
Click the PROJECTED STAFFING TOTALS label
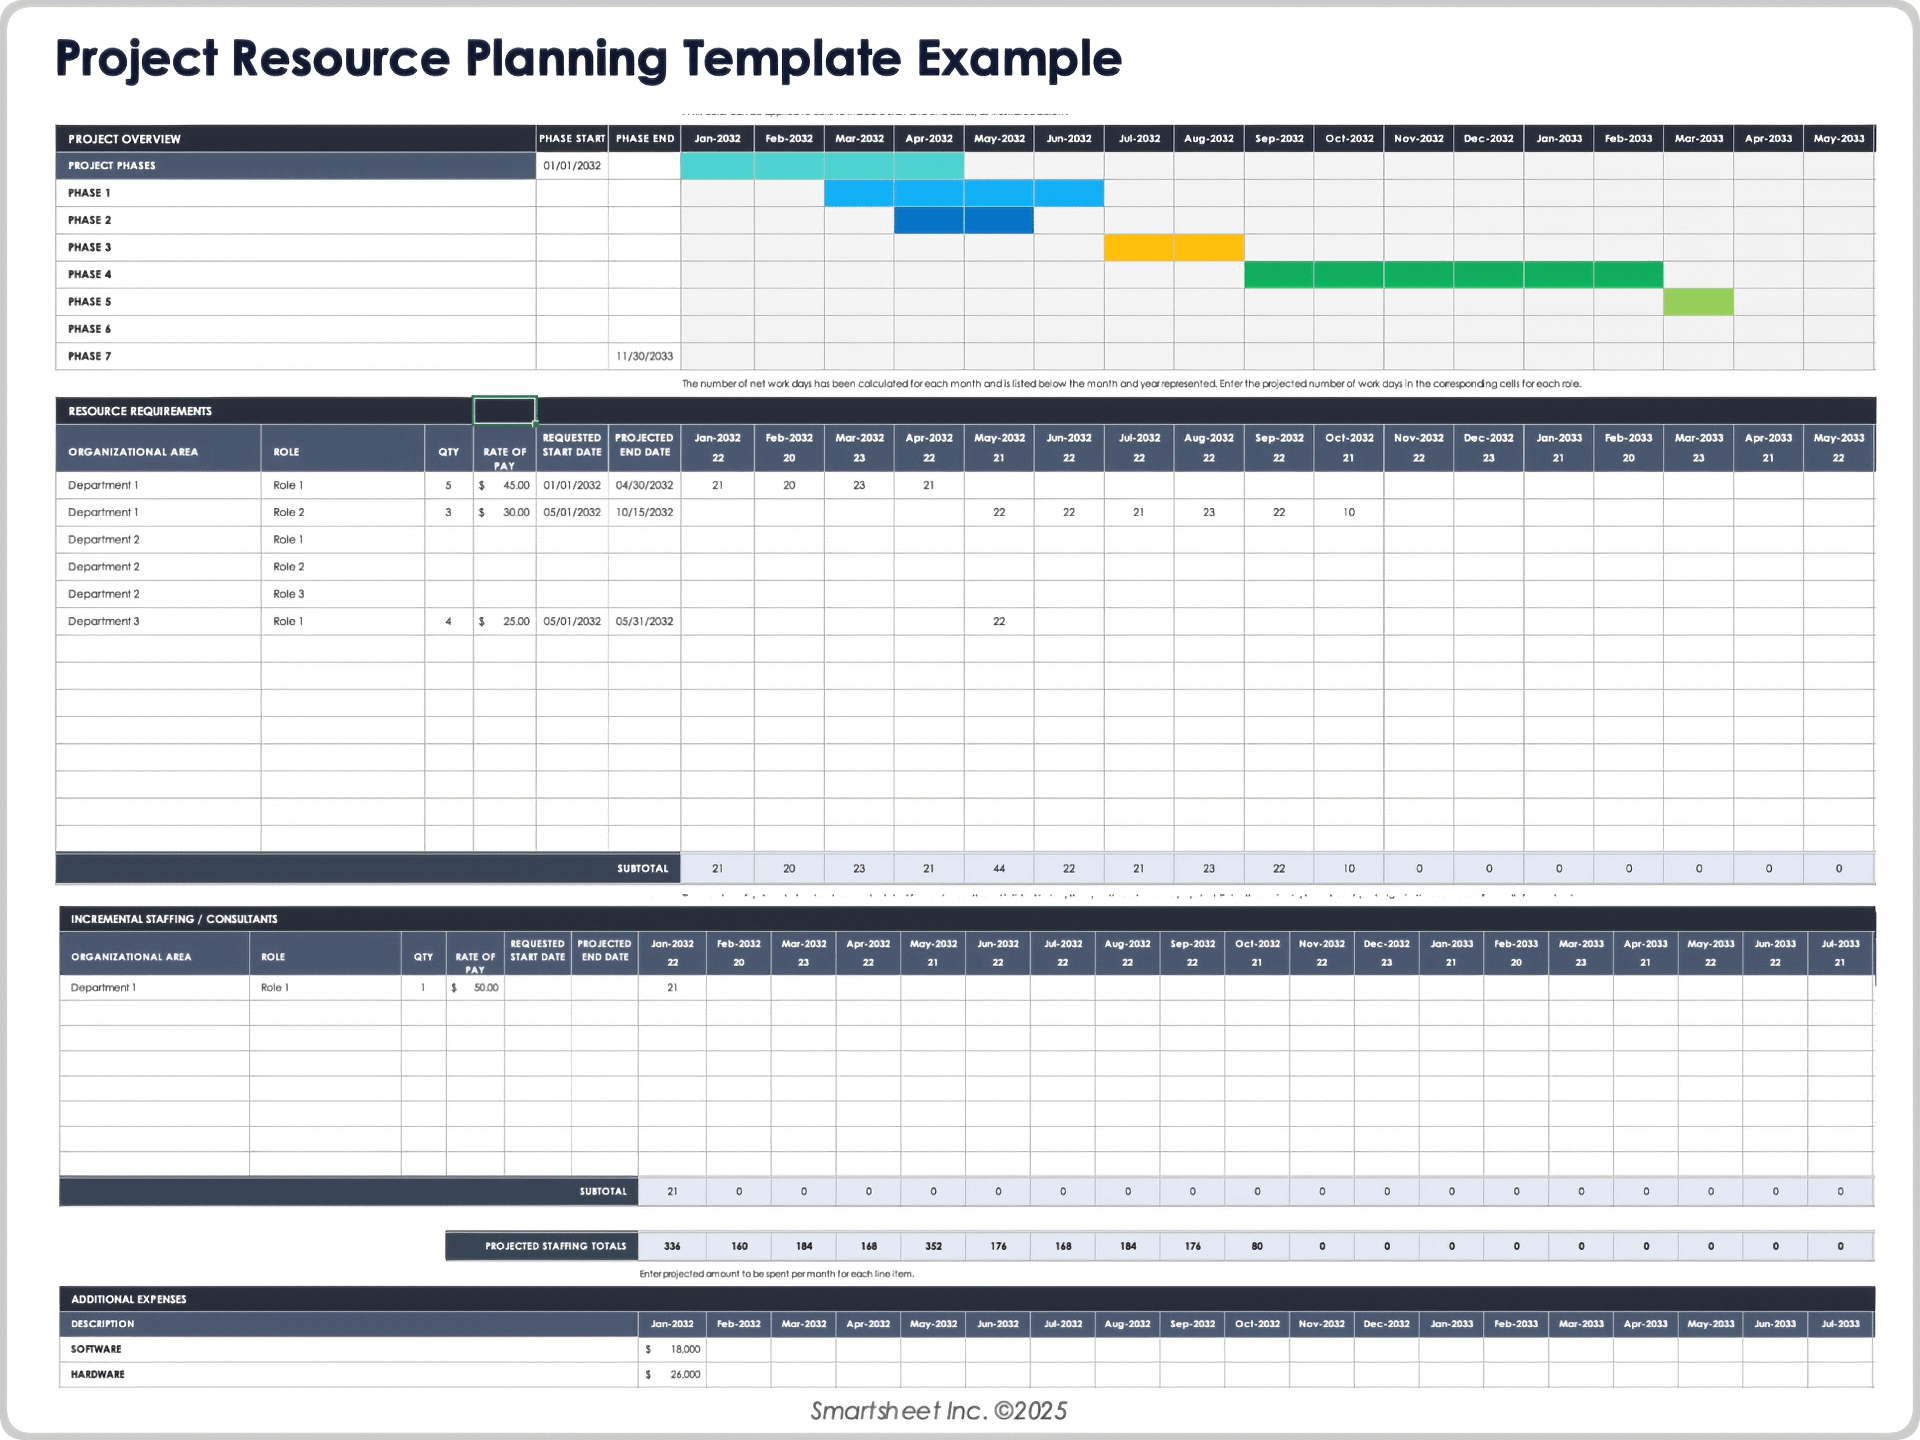(x=556, y=1246)
